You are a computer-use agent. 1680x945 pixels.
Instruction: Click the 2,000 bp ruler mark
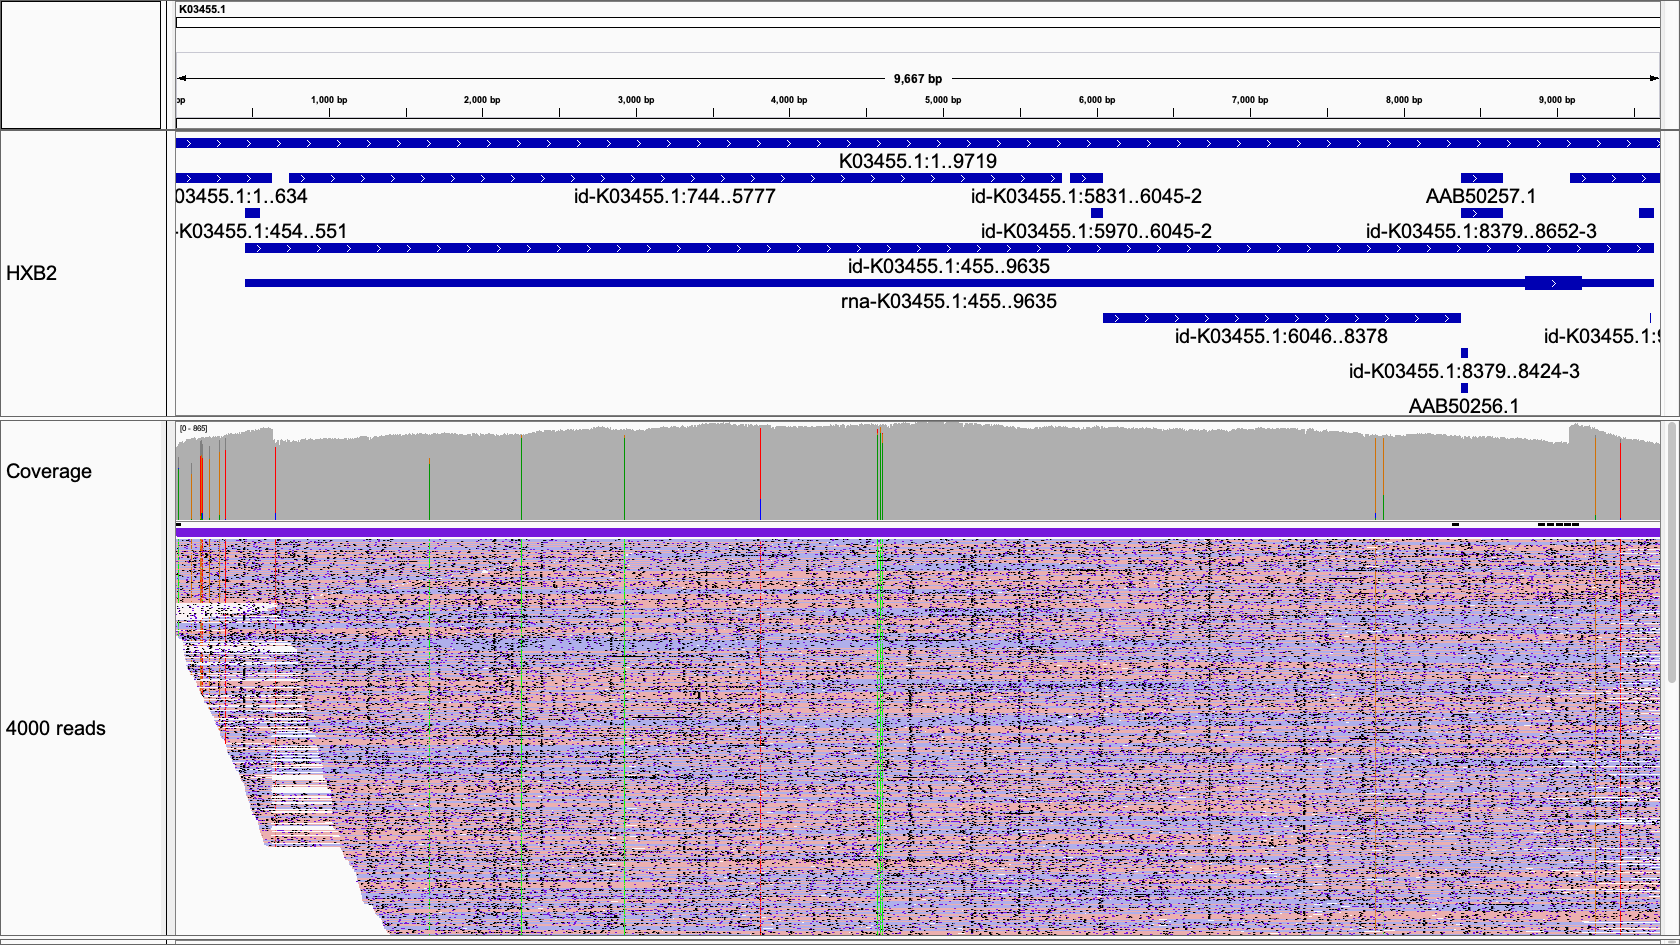coord(482,100)
